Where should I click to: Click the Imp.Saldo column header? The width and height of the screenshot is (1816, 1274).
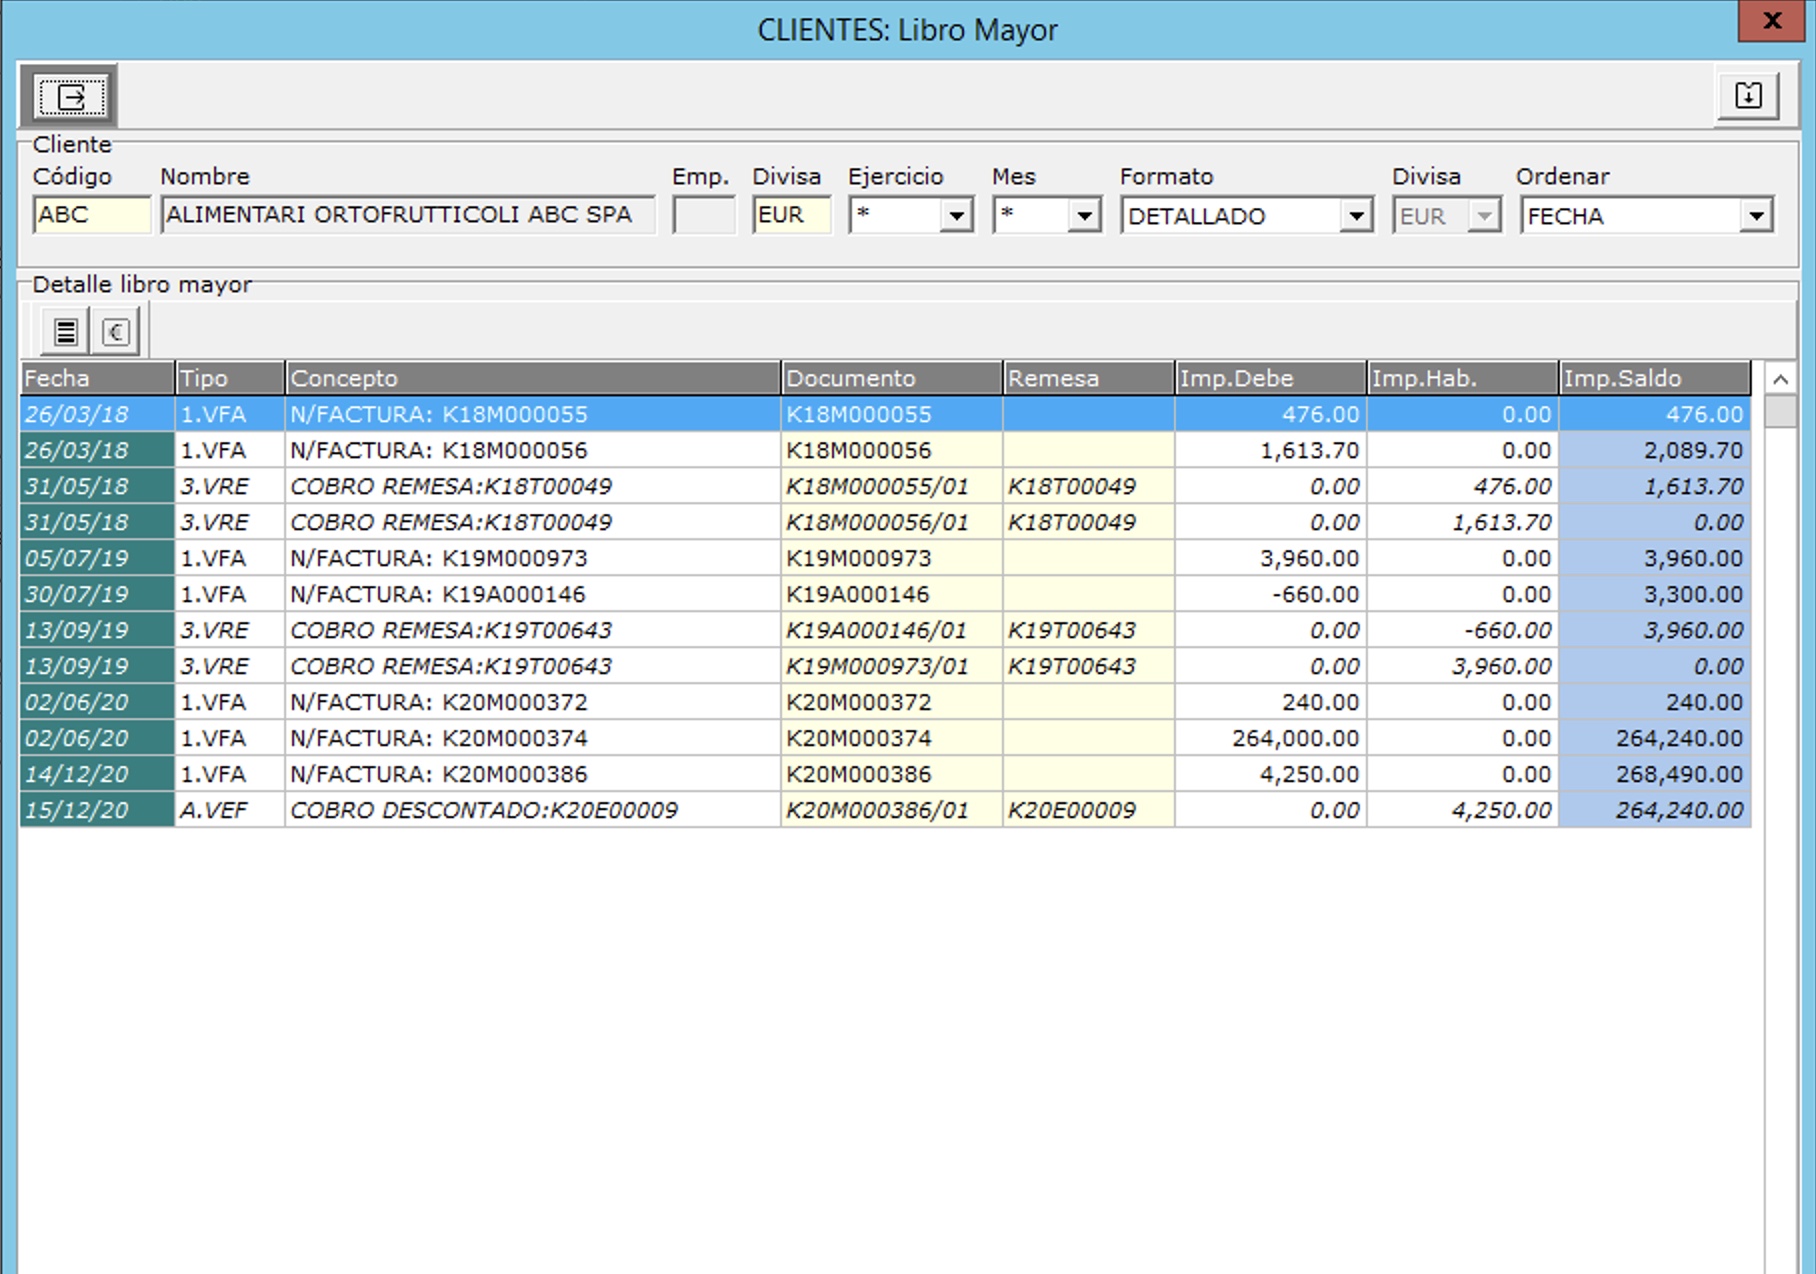(x=1654, y=379)
